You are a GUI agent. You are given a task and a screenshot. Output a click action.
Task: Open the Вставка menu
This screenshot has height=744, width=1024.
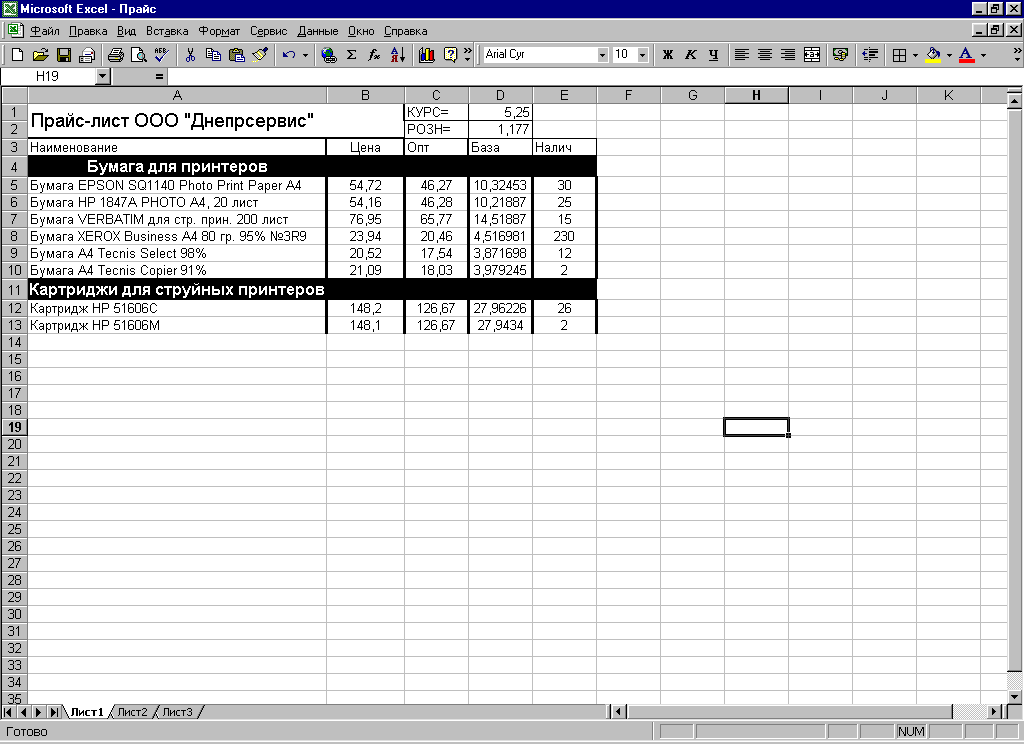pyautogui.click(x=167, y=31)
